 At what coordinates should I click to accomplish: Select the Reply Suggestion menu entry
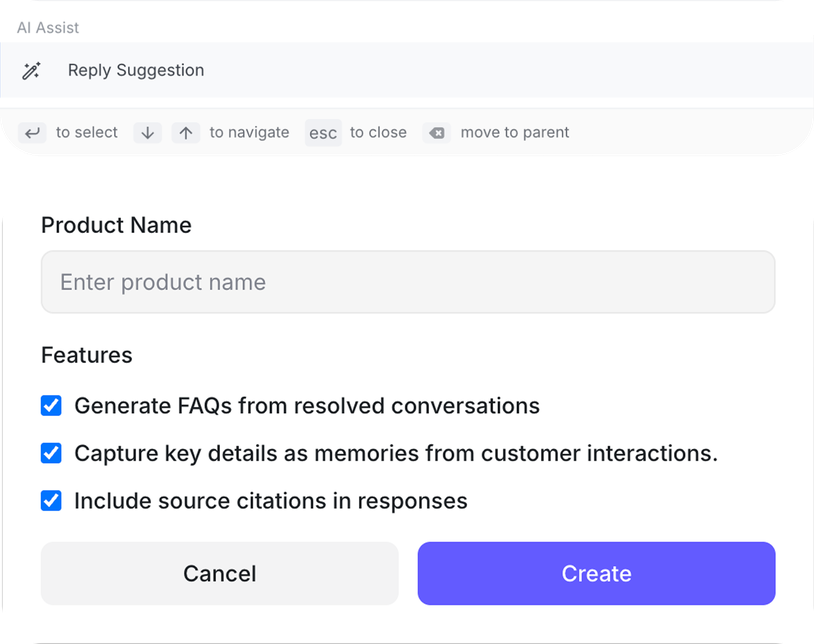136,71
